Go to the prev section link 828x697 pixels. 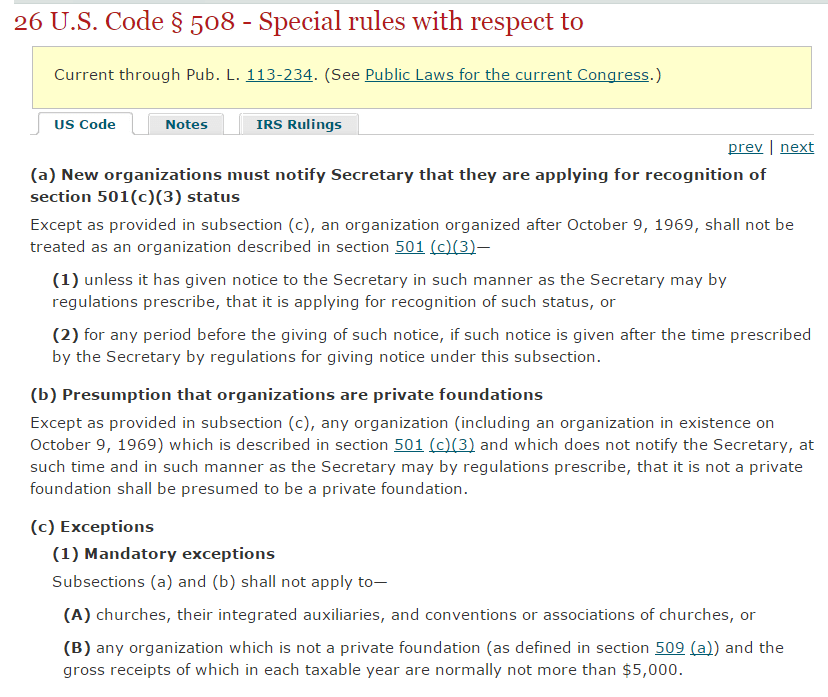click(x=745, y=147)
